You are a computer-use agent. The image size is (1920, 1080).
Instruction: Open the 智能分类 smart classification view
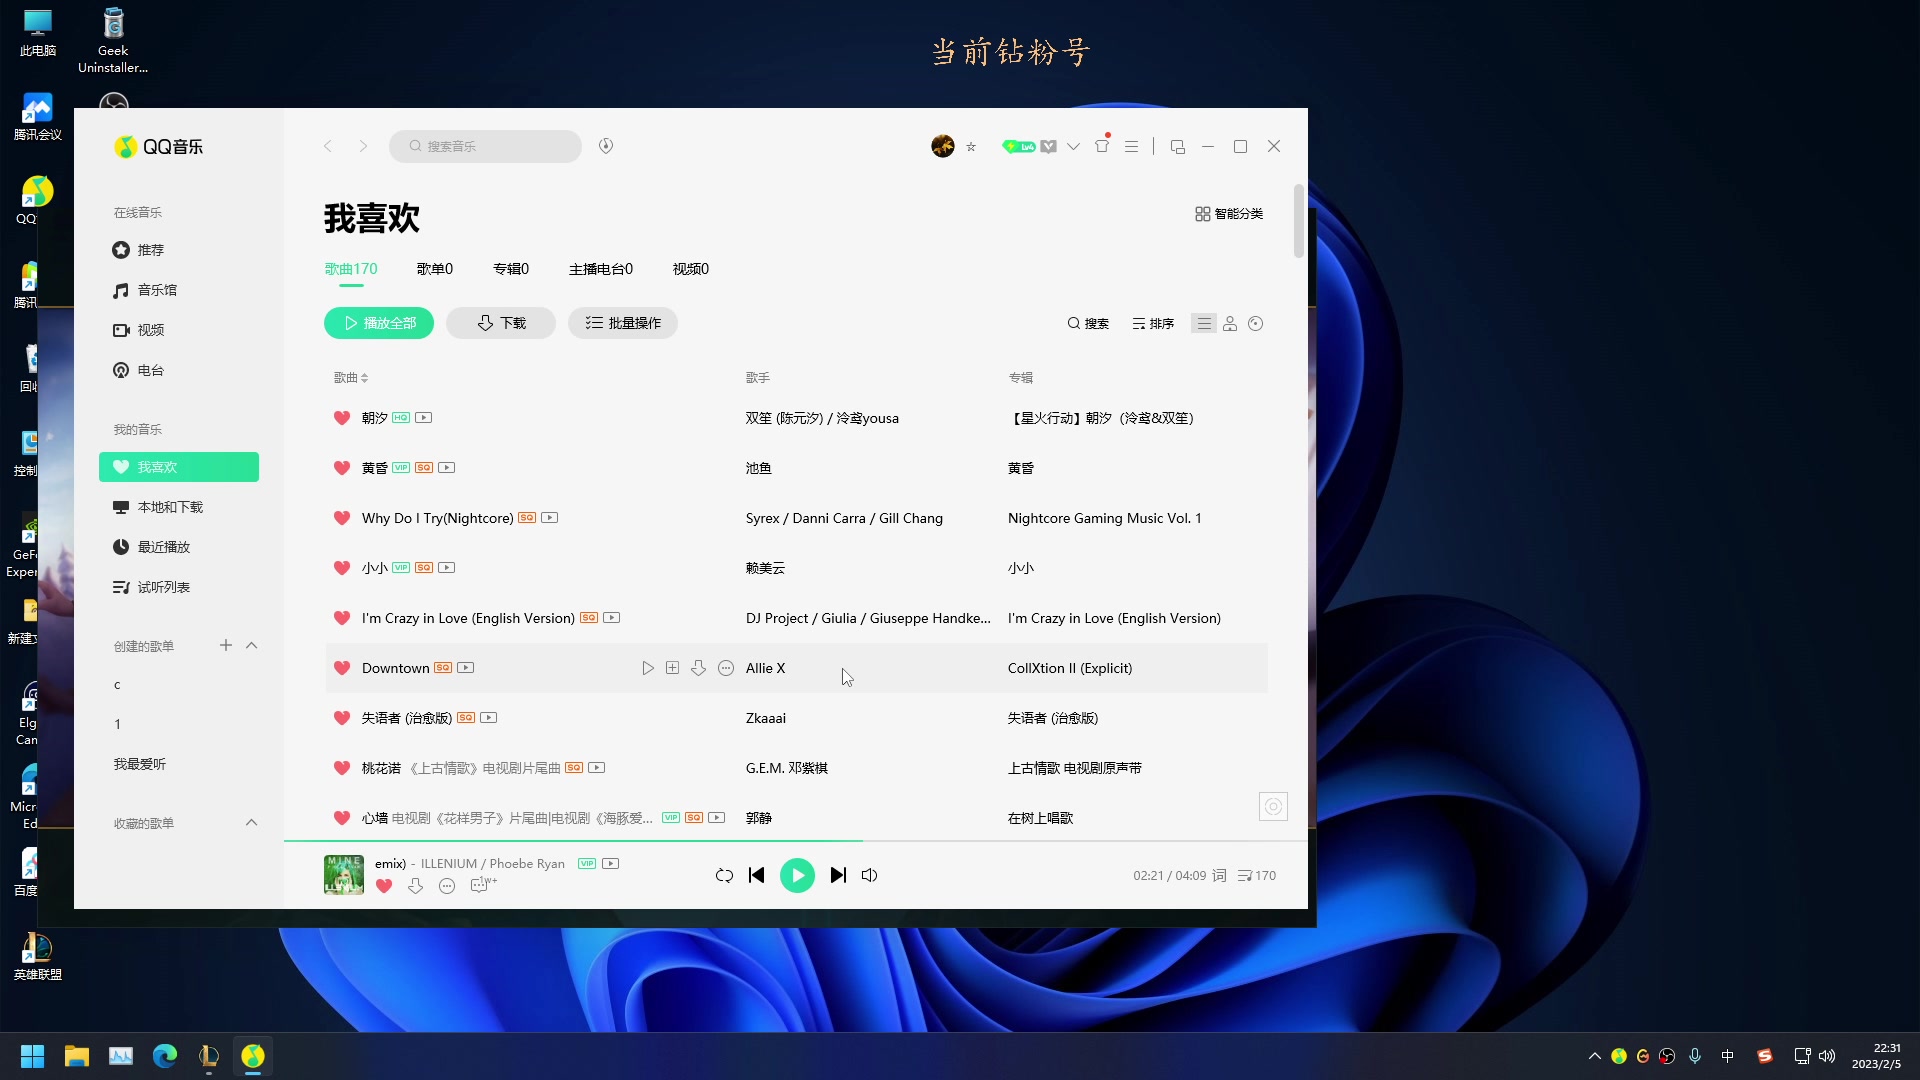(x=1229, y=213)
